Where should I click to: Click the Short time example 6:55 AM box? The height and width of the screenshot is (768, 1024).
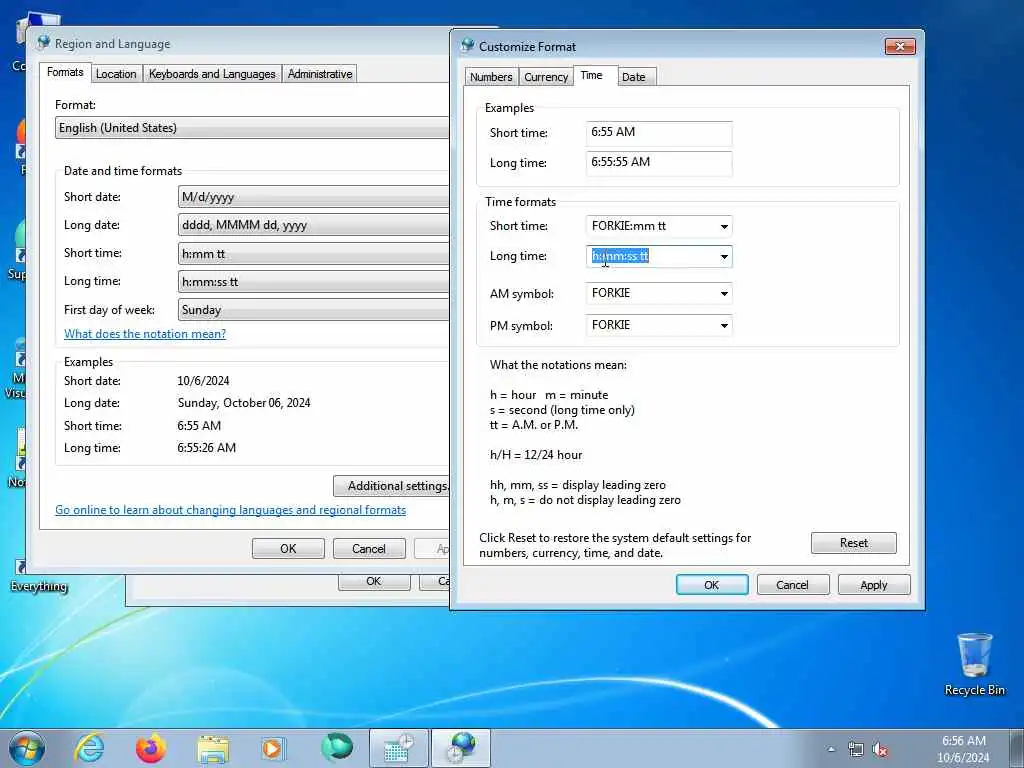(659, 133)
